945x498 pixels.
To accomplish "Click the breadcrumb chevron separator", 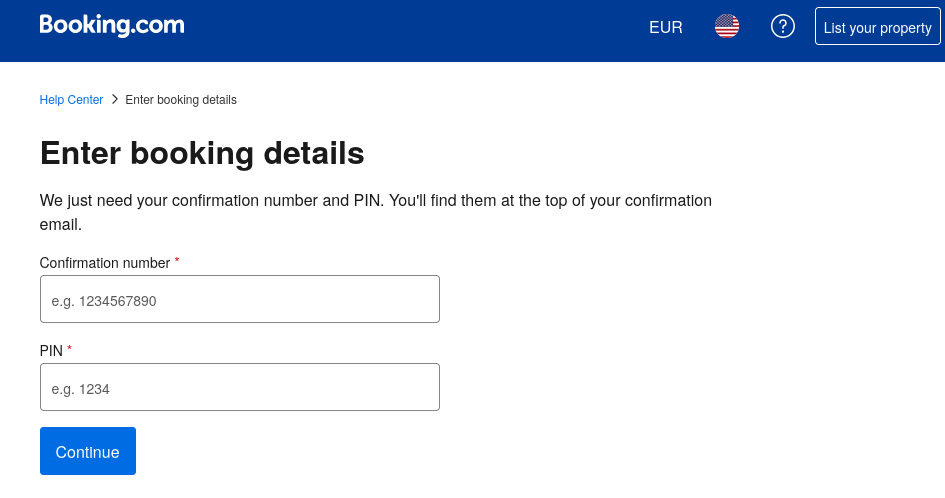I will point(115,99).
